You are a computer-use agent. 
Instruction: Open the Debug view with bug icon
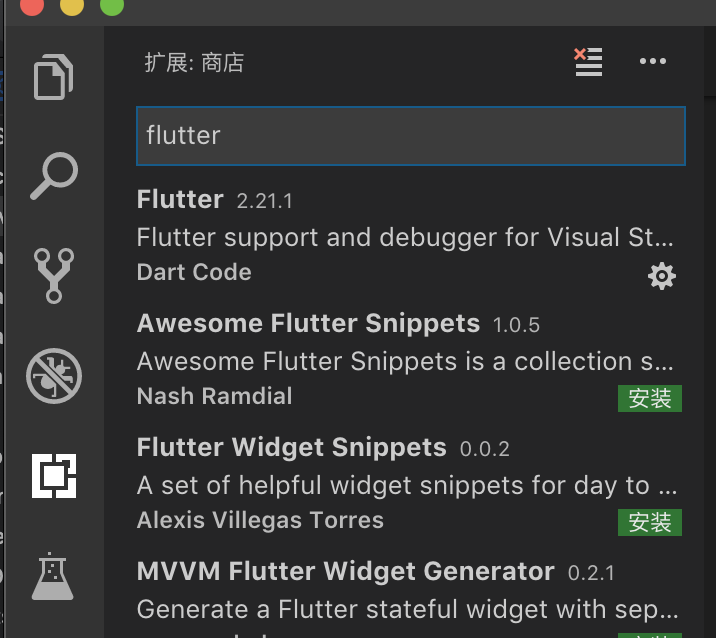click(54, 376)
